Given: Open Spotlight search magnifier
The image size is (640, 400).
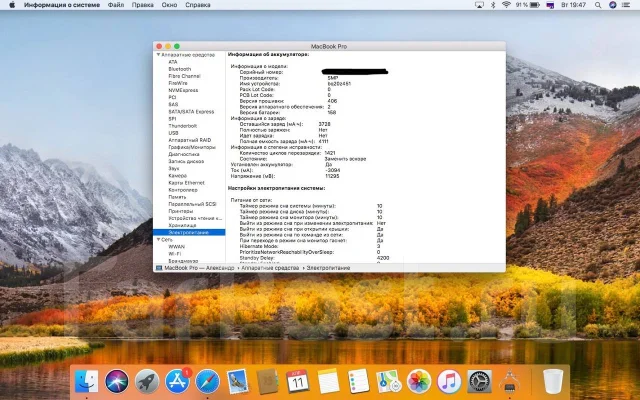Looking at the screenshot, I should click(598, 5).
